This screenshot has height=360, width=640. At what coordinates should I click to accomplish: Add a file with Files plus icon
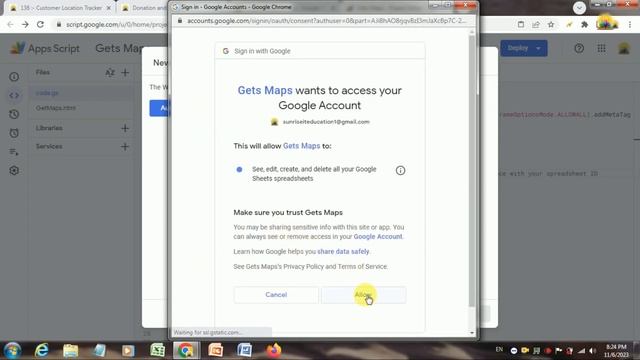(x=125, y=73)
